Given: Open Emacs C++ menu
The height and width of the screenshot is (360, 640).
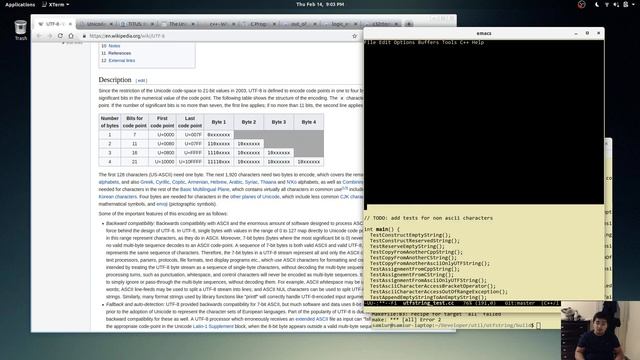Looking at the screenshot, I should click(464, 42).
